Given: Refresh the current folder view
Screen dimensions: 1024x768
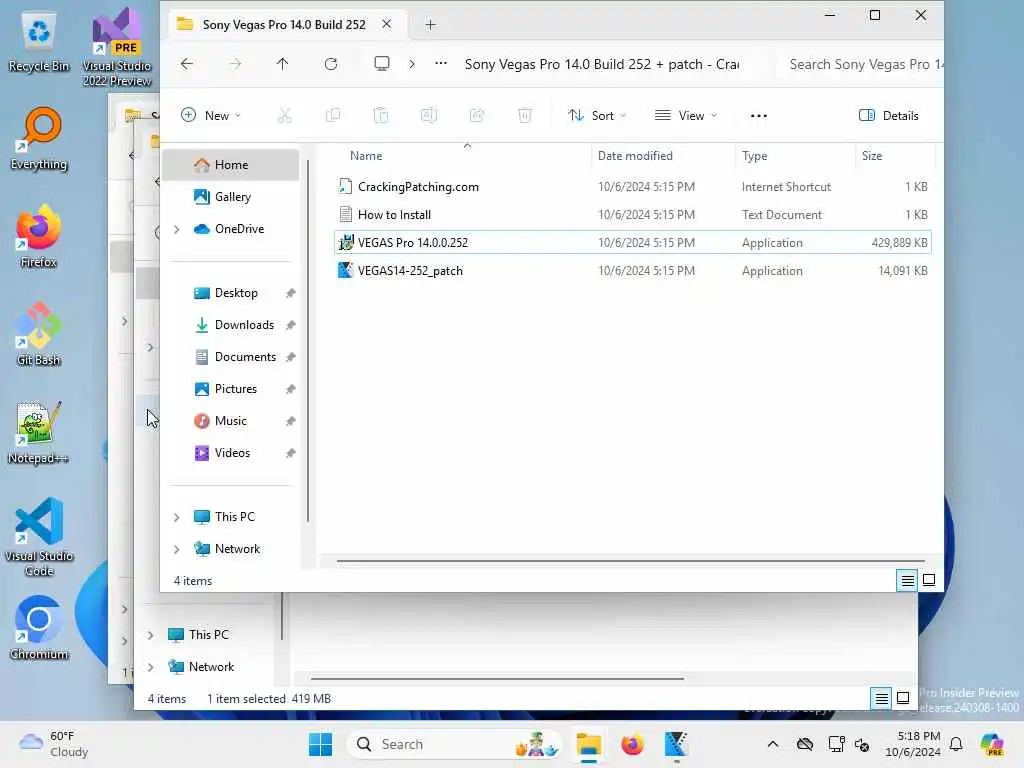Looking at the screenshot, I should [x=331, y=64].
